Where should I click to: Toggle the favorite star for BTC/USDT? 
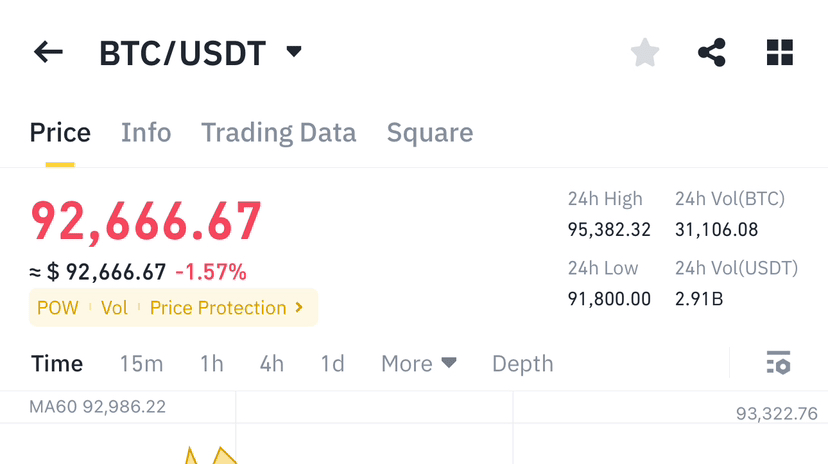[645, 53]
